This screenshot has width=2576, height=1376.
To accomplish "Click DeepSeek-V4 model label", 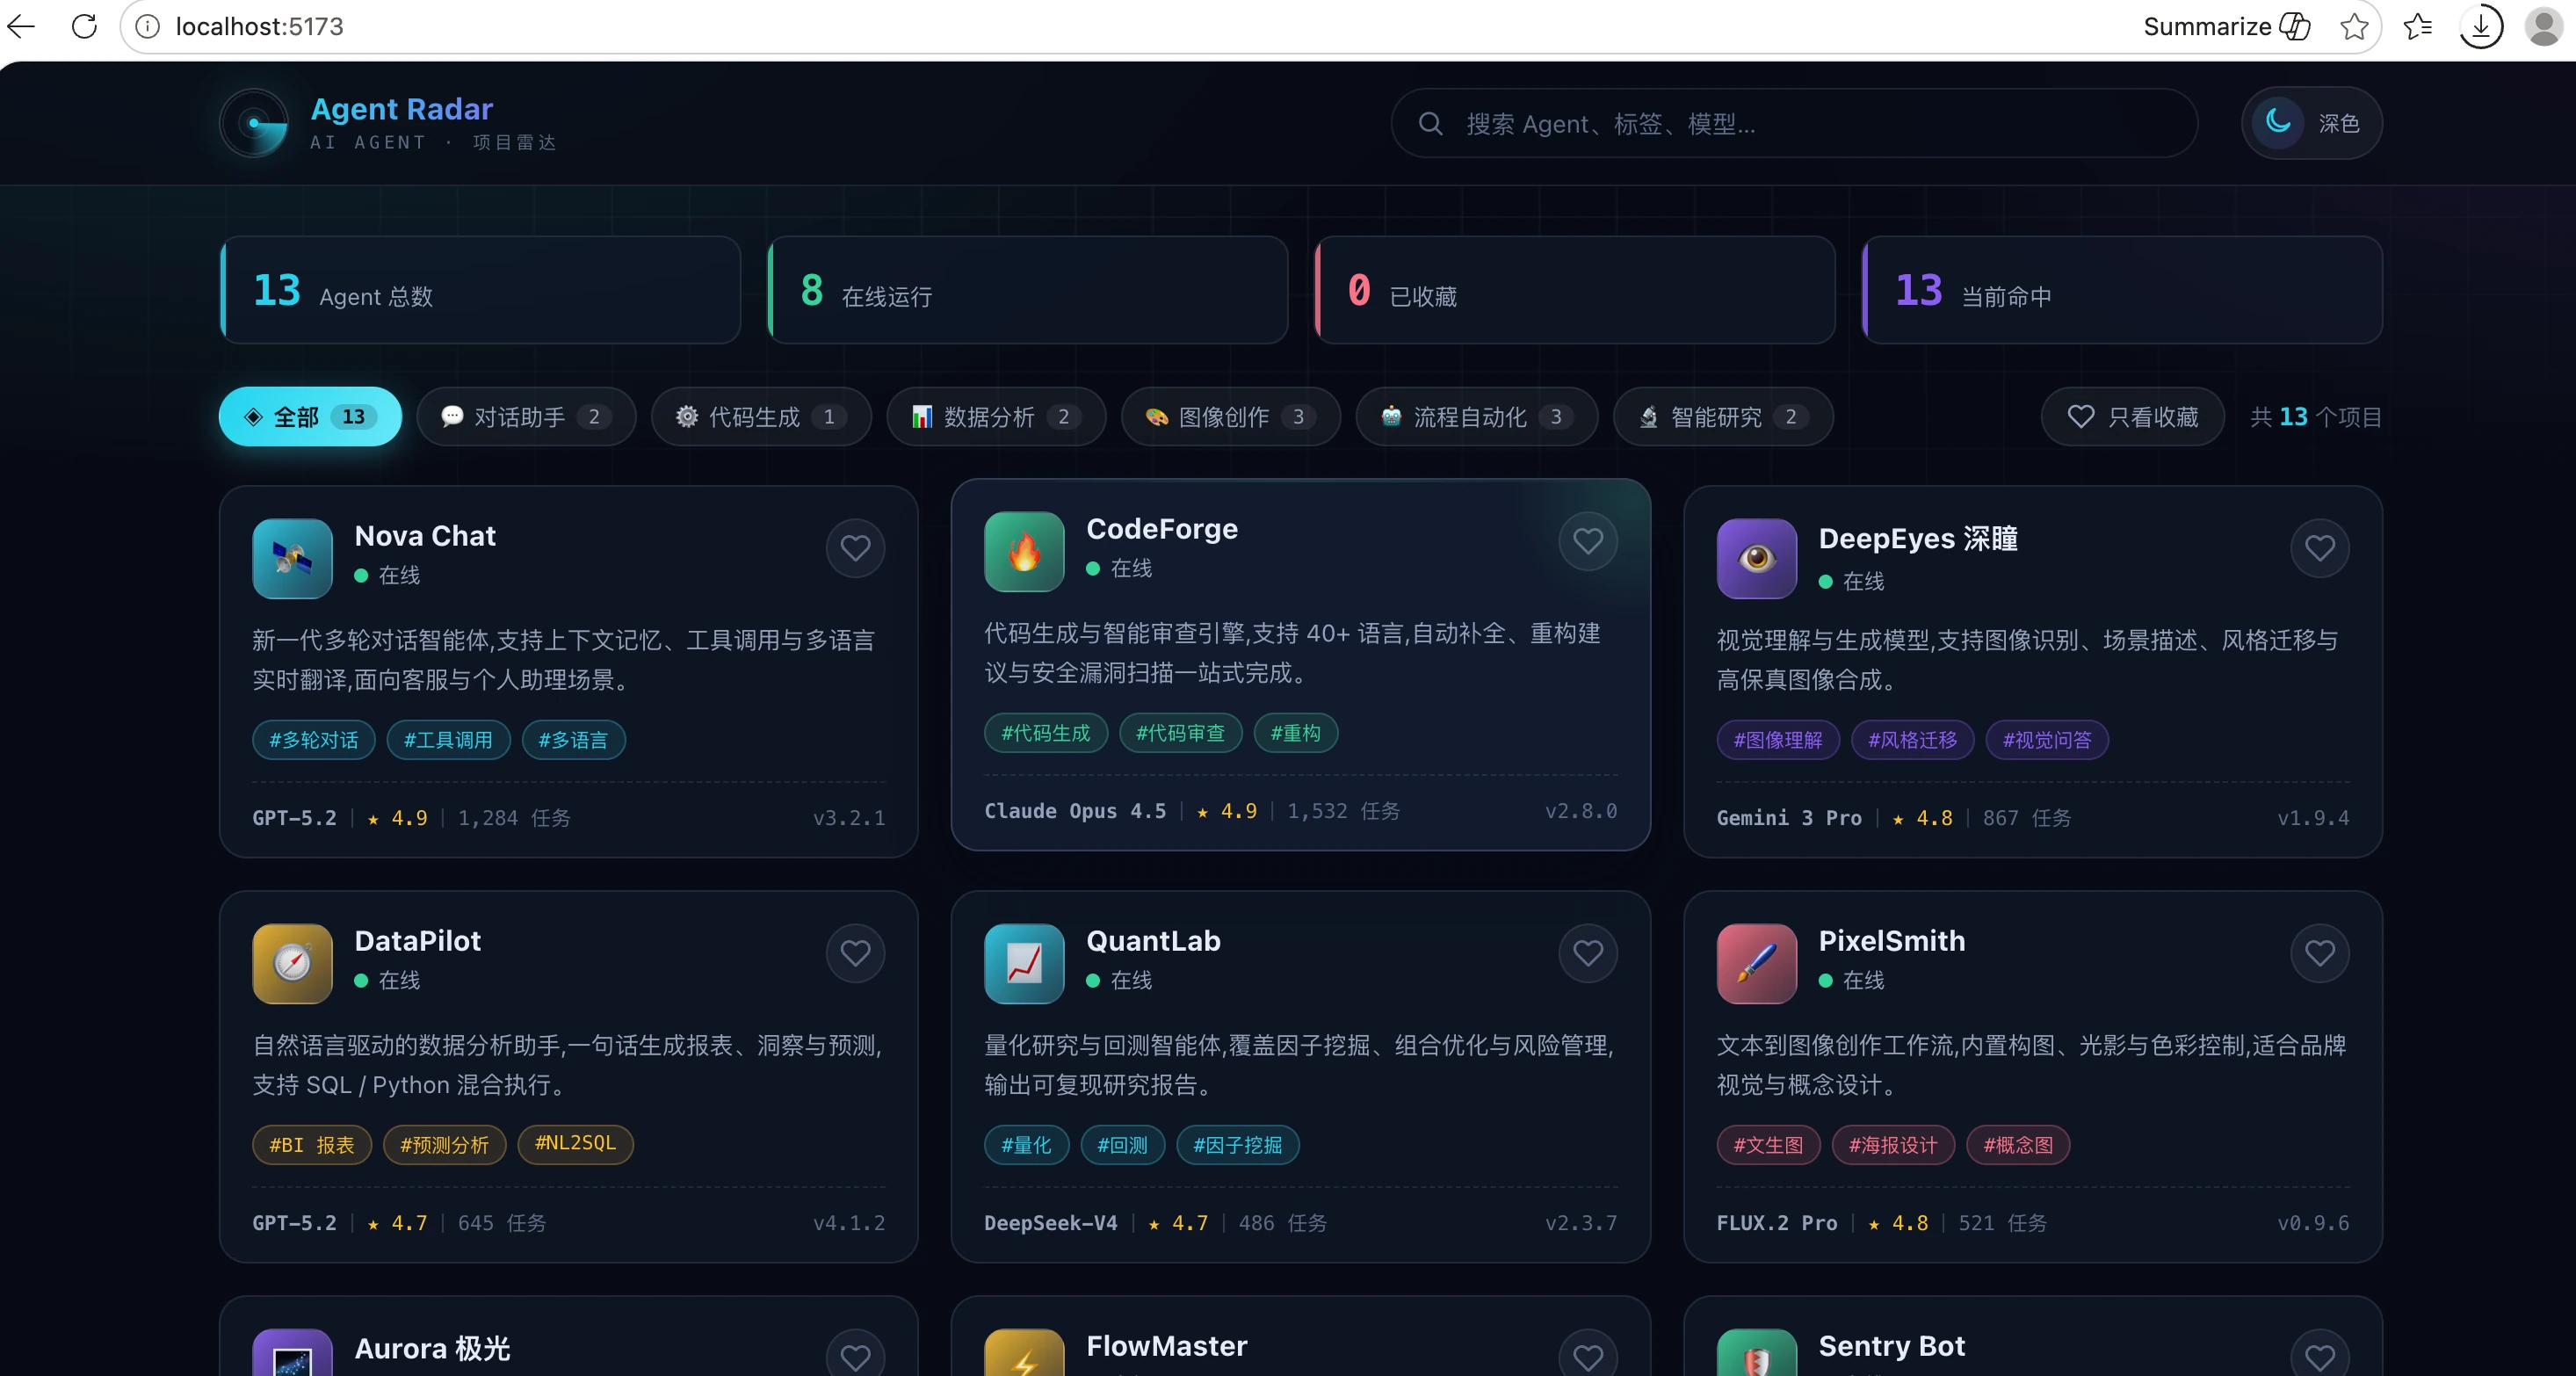I will 1051,1223.
